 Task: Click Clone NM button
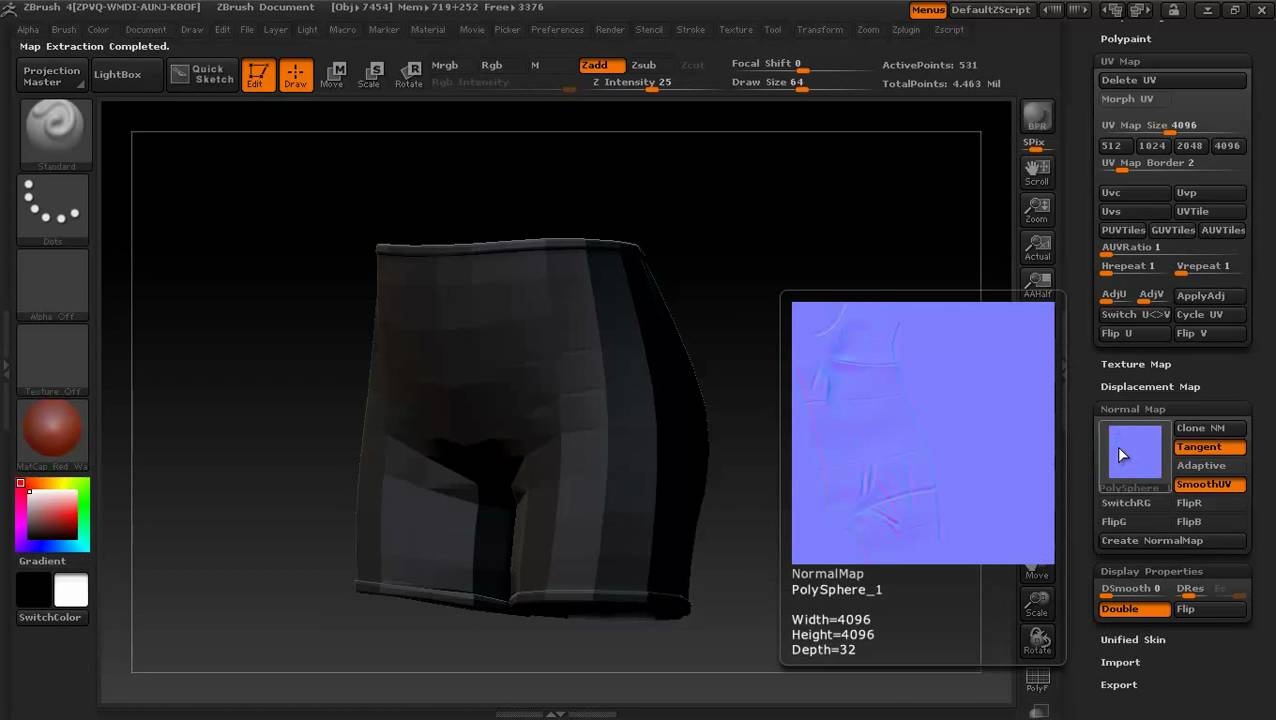tap(1209, 428)
